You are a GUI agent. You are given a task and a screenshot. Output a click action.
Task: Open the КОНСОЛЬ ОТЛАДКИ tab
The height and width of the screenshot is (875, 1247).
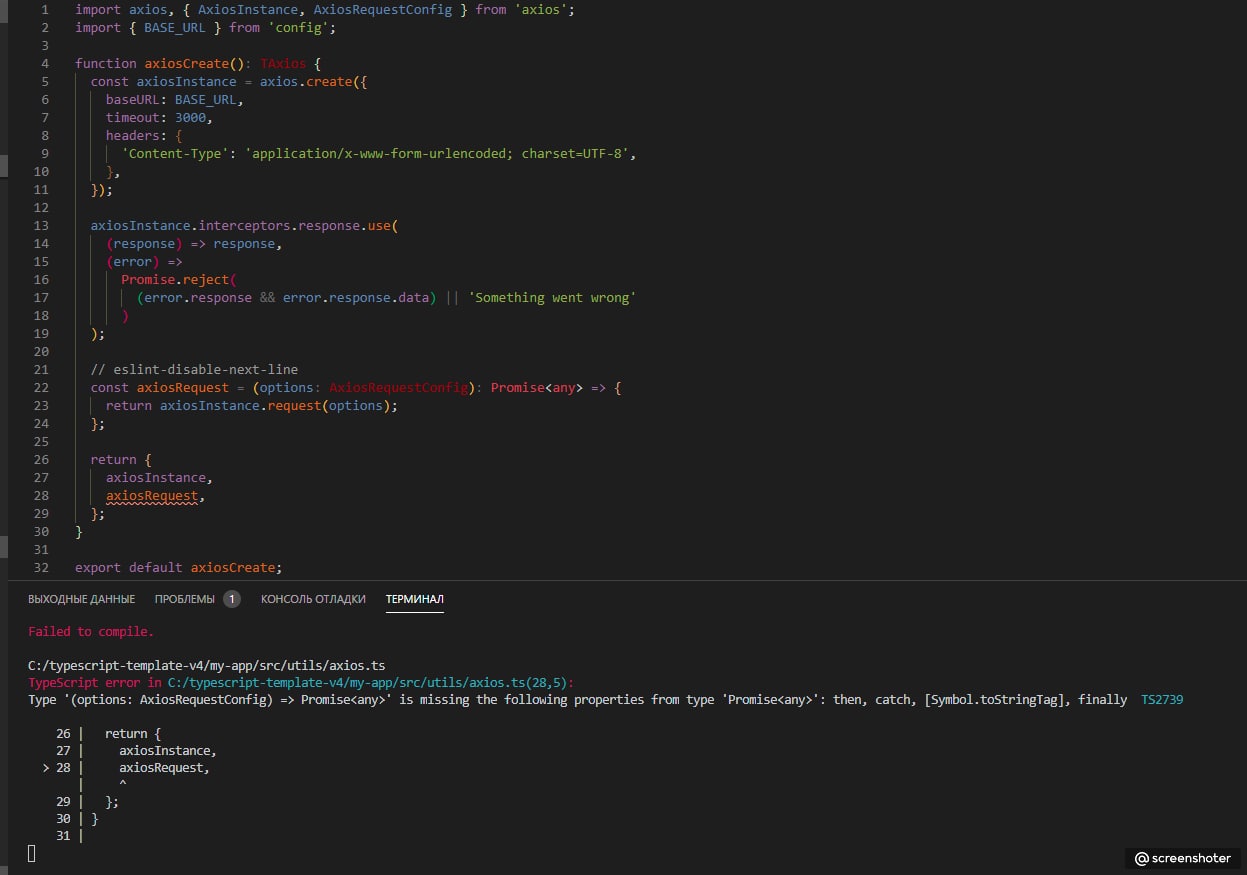coord(313,599)
